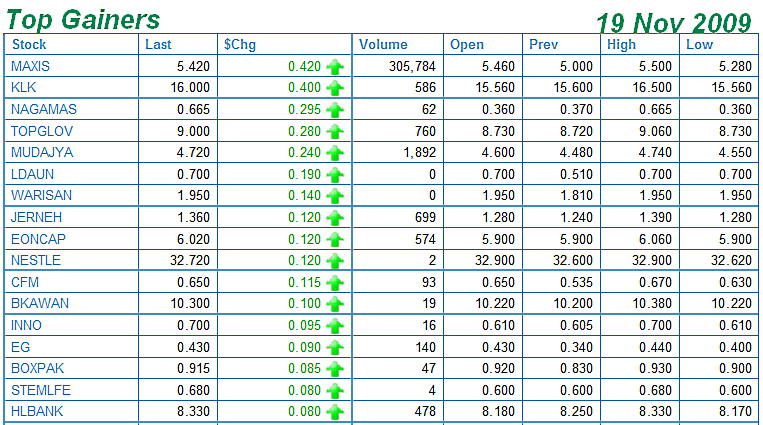Select HLBANK low value 8.170
This screenshot has height=425, width=763.
(735, 411)
